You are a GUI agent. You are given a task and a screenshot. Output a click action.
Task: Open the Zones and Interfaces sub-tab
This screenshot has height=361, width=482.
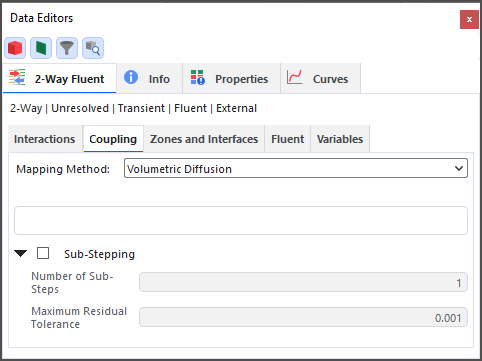(x=204, y=139)
